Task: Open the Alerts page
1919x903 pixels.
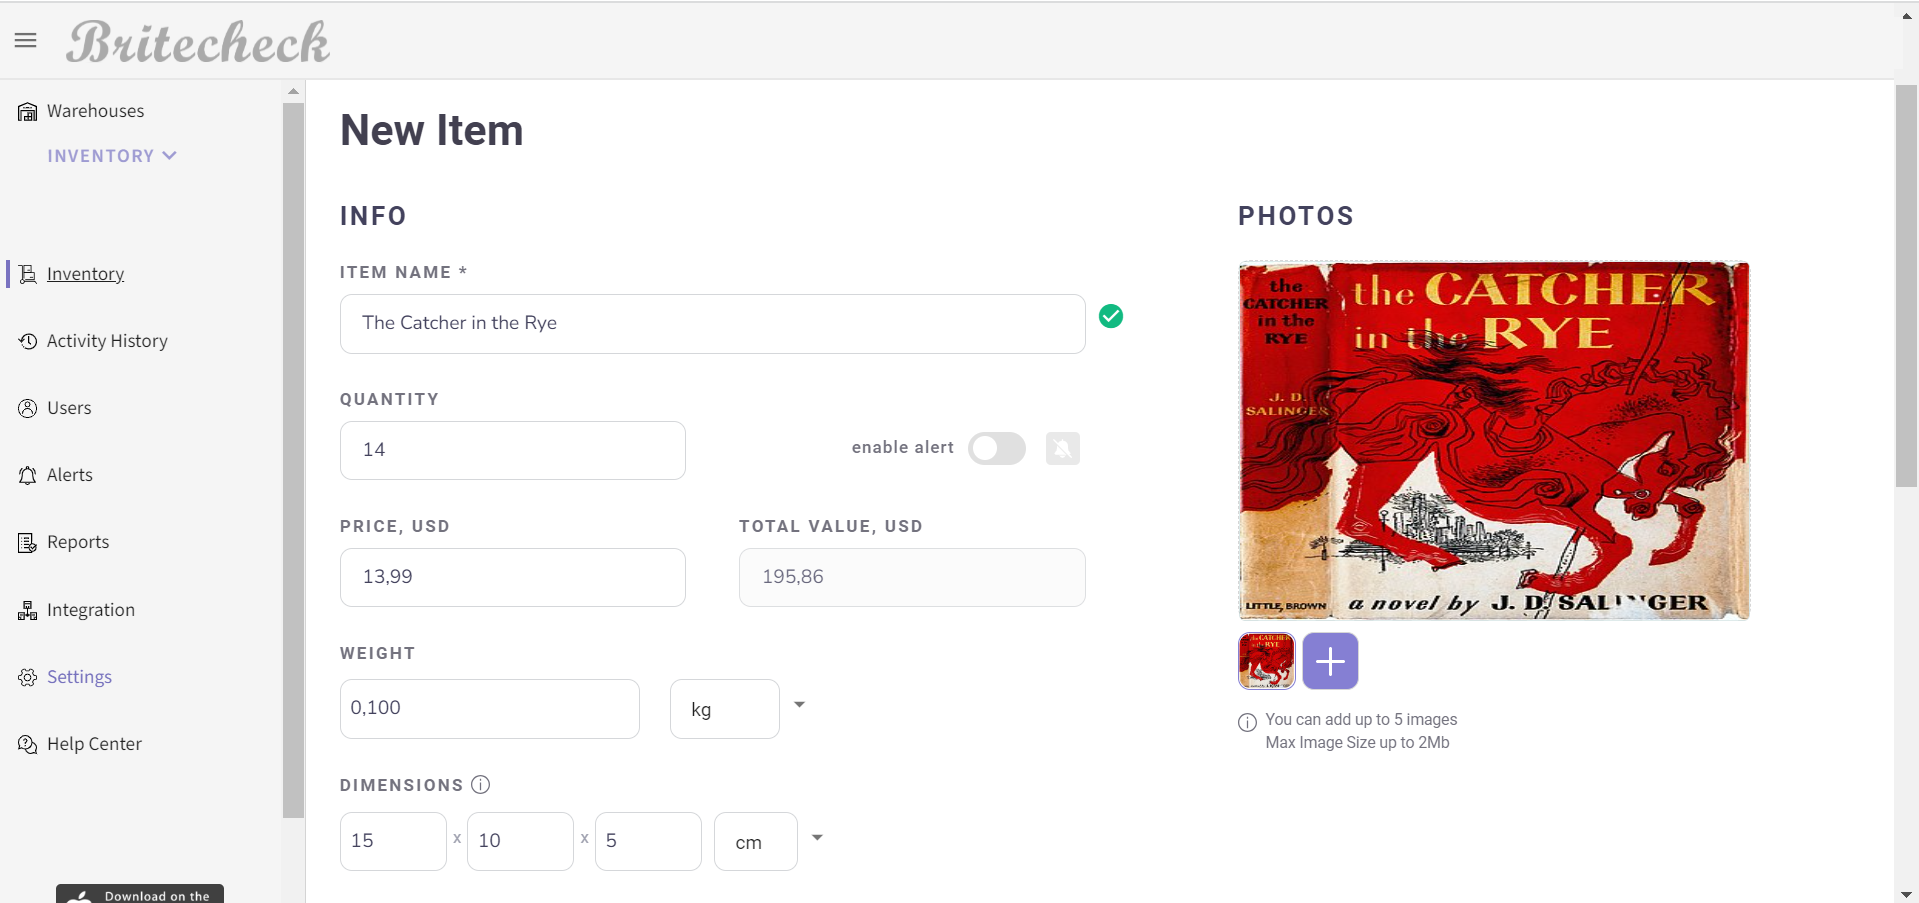Action: coord(70,475)
